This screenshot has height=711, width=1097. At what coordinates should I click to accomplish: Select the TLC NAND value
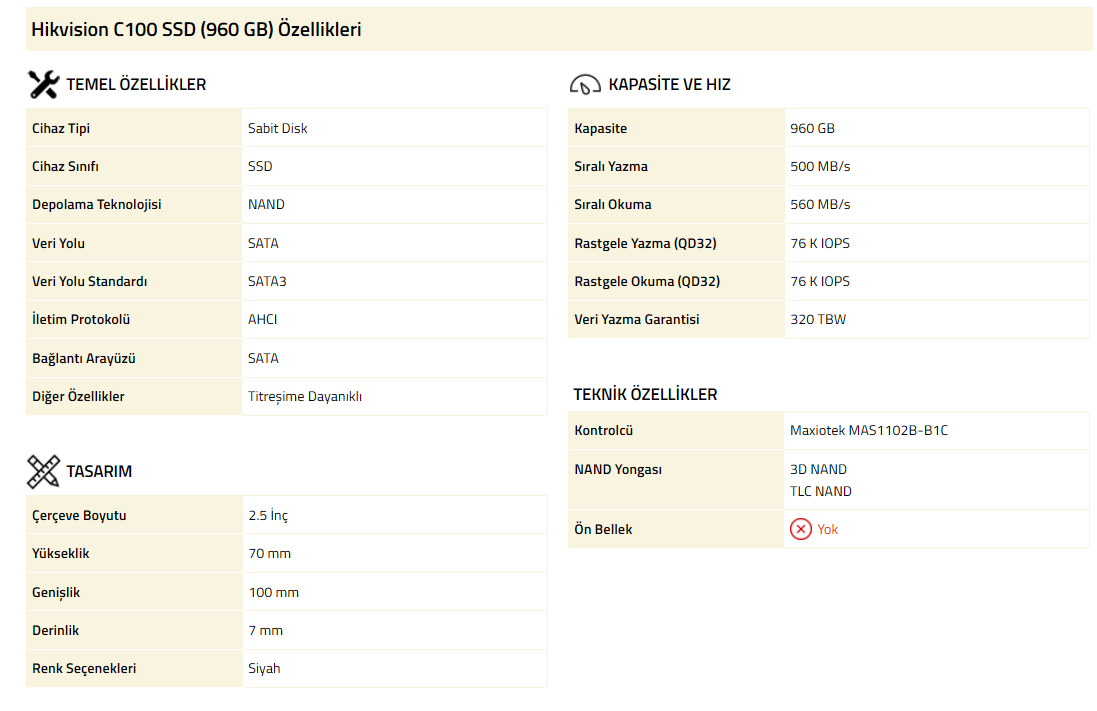(x=821, y=491)
